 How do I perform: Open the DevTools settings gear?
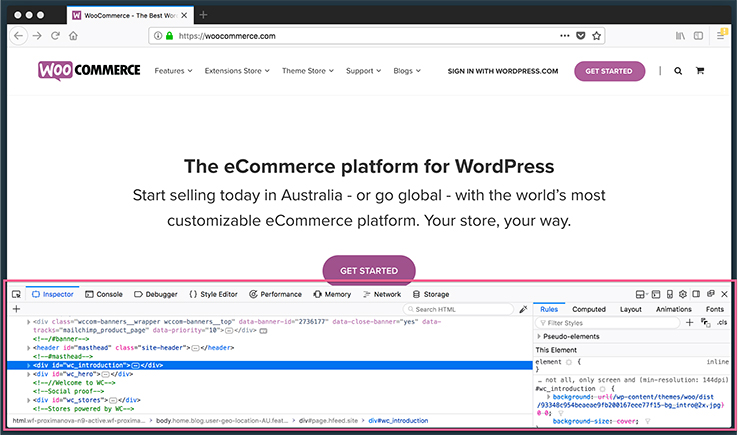coord(683,294)
